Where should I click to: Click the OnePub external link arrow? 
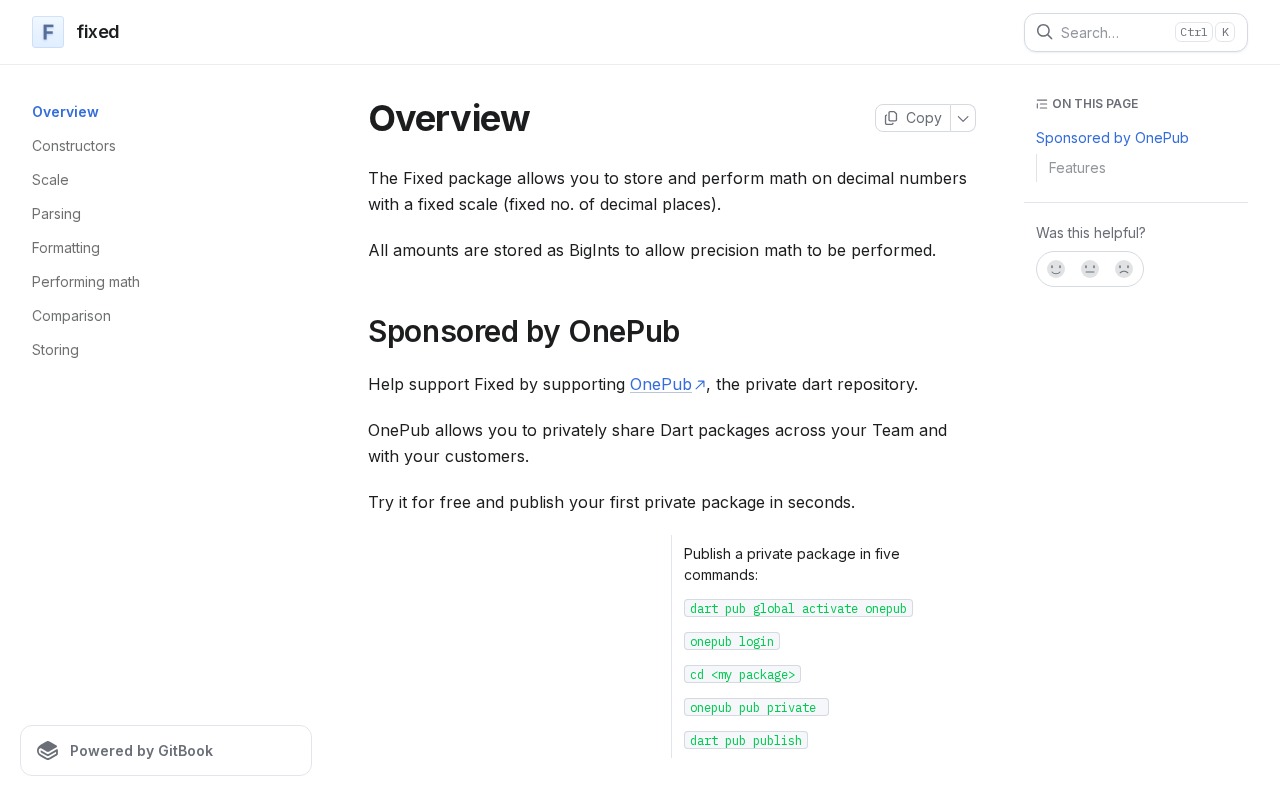pyautogui.click(x=700, y=385)
